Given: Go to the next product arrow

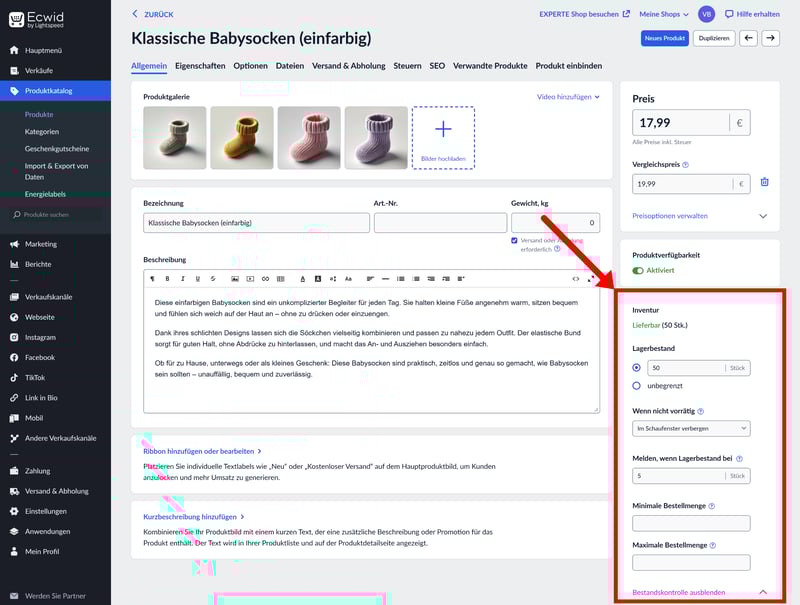Looking at the screenshot, I should pos(770,38).
